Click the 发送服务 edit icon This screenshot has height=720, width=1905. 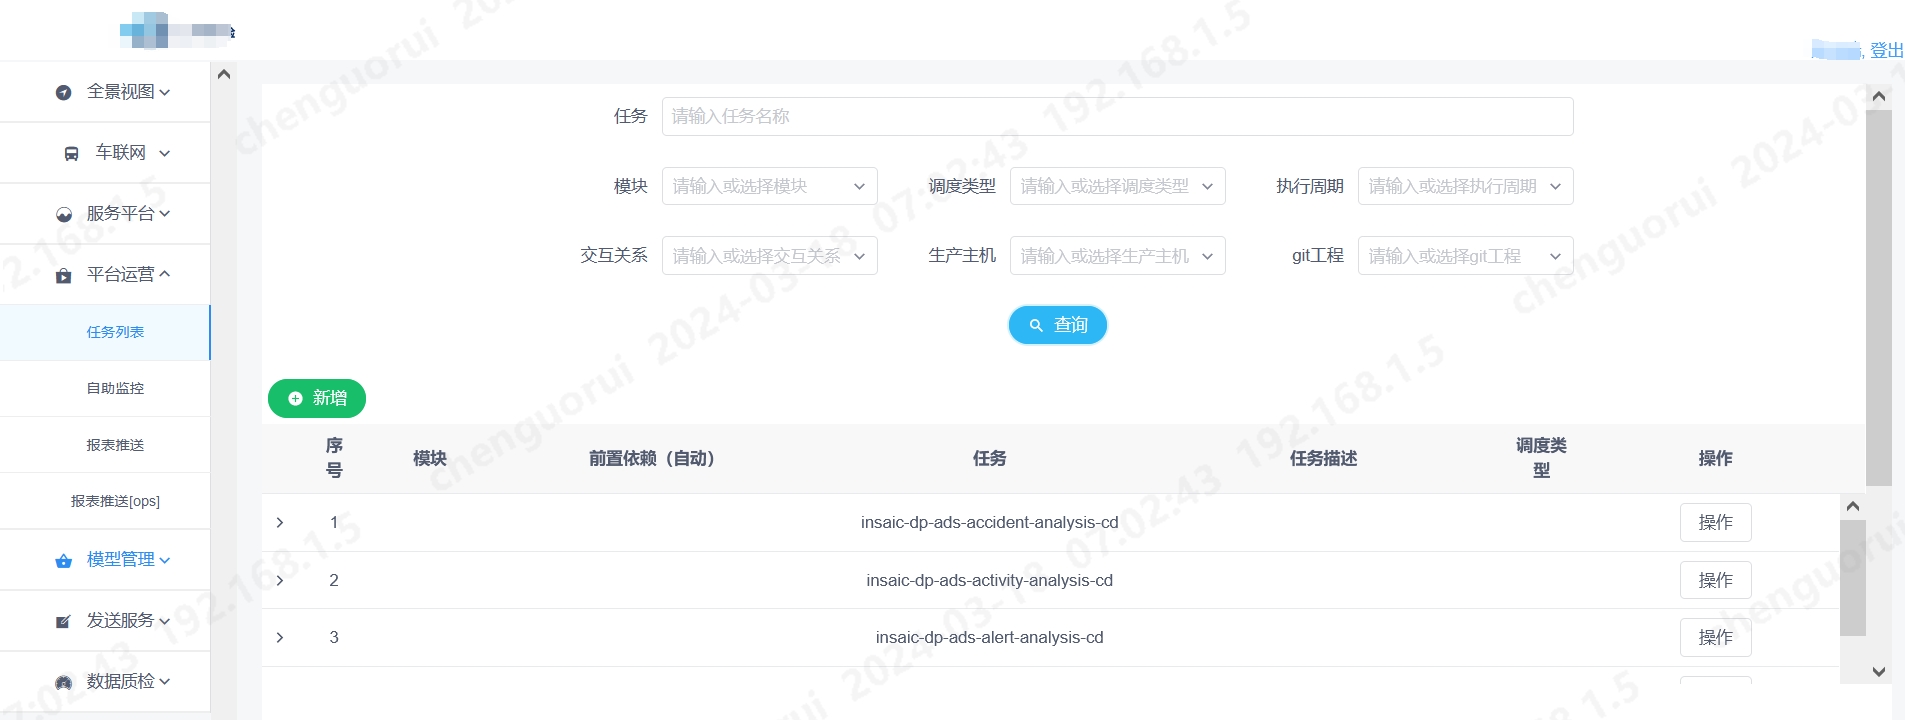tap(64, 622)
